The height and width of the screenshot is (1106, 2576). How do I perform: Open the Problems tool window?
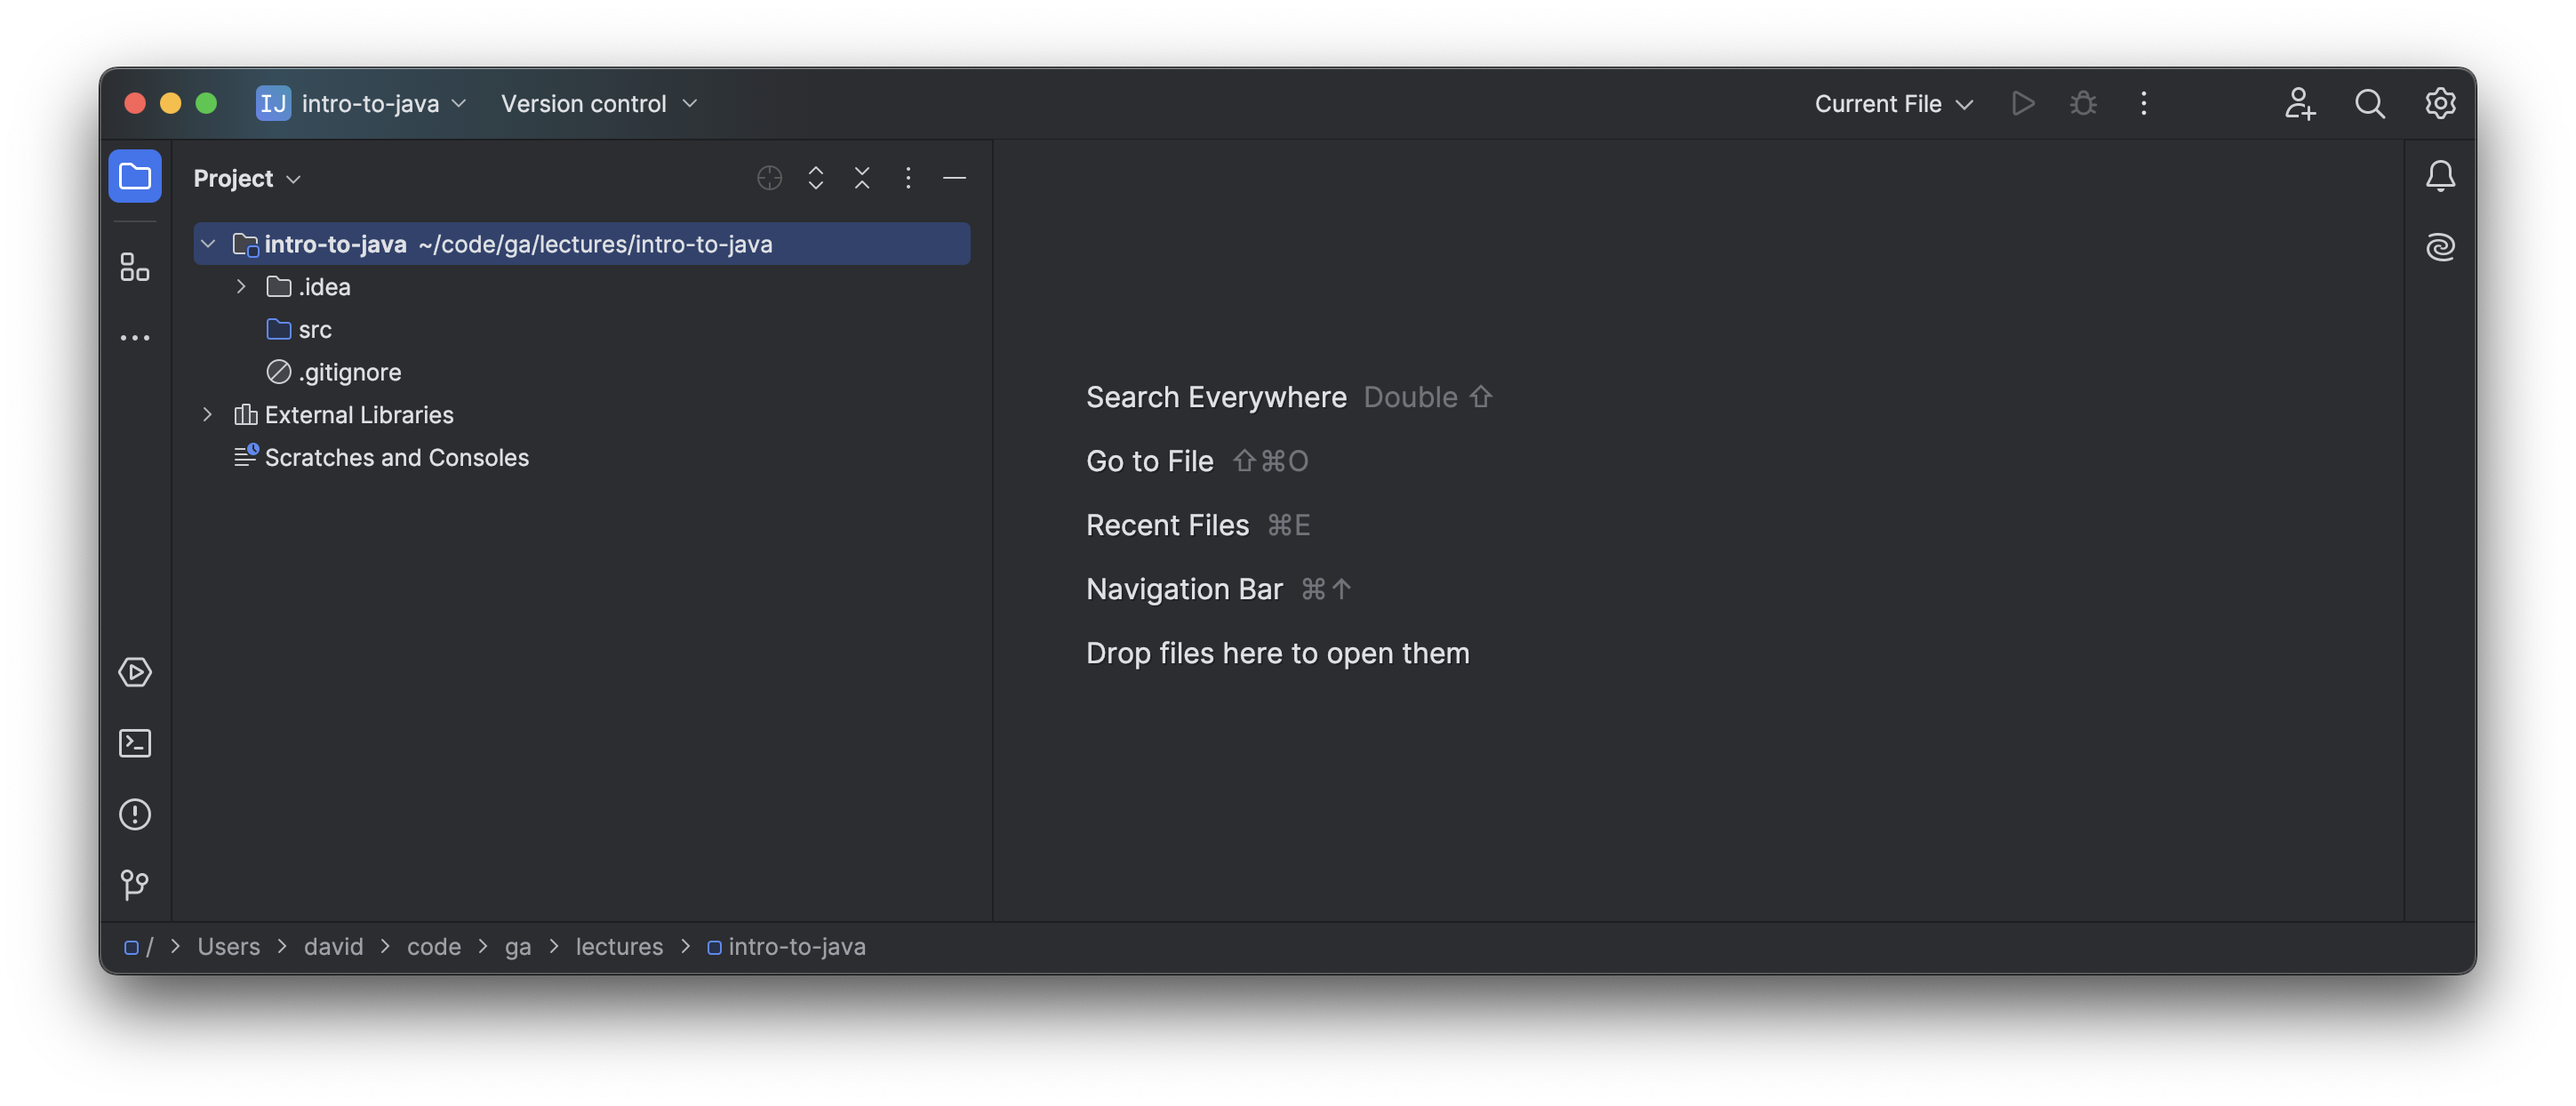pos(134,814)
